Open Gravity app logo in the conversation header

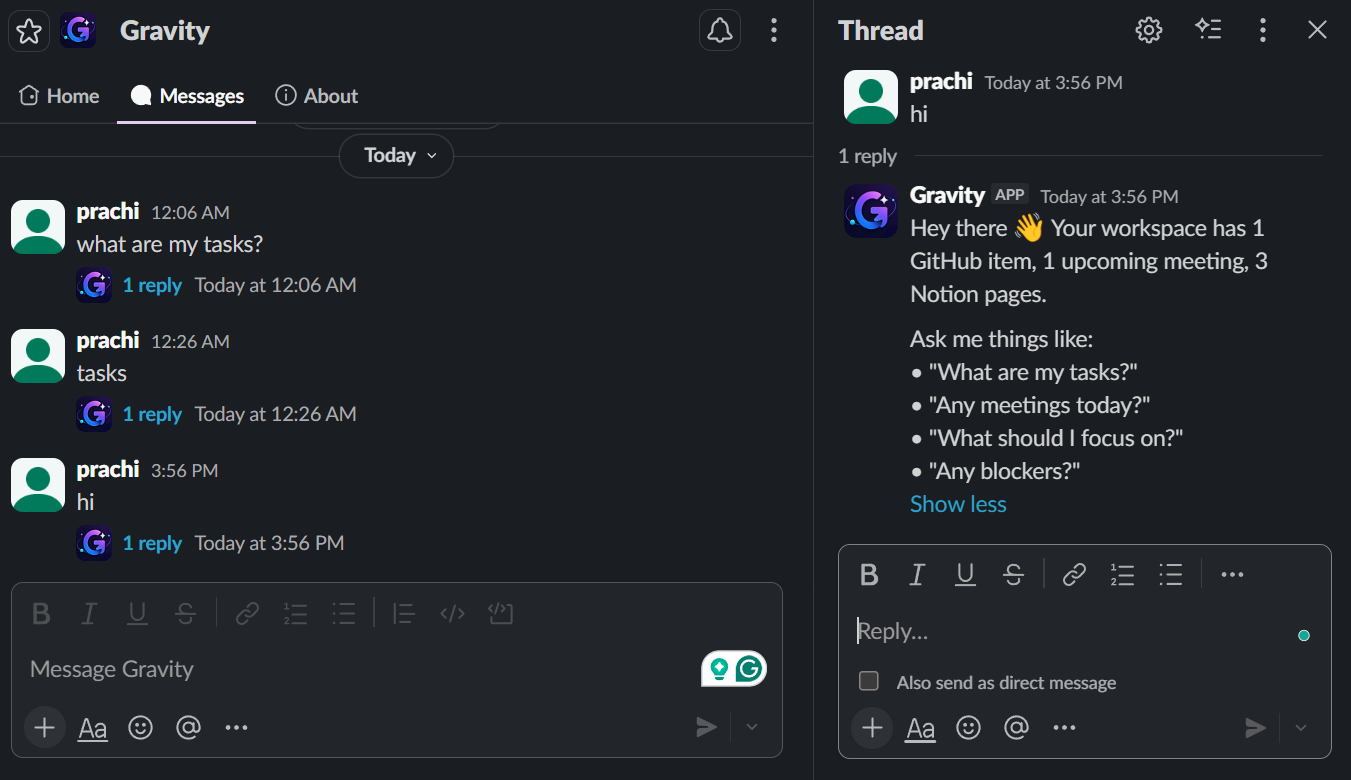(78, 31)
